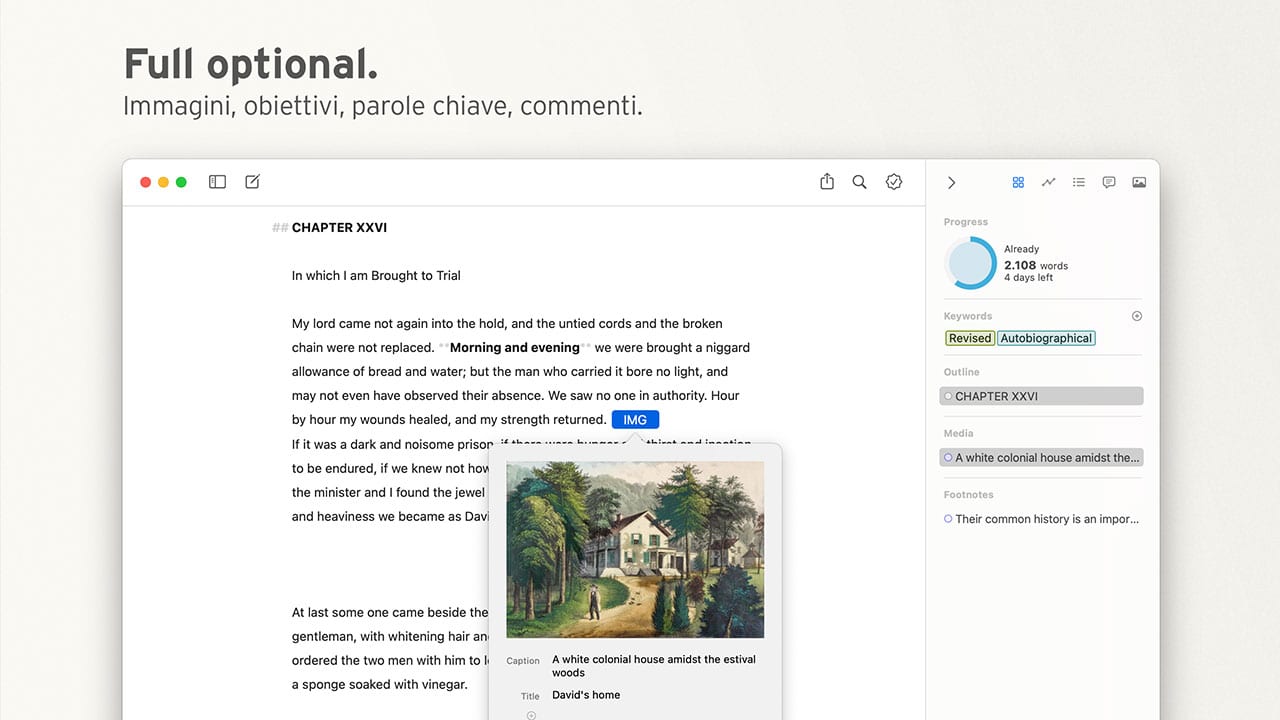This screenshot has height=720, width=1280.
Task: Toggle the library sidebar icon
Action: (217, 182)
